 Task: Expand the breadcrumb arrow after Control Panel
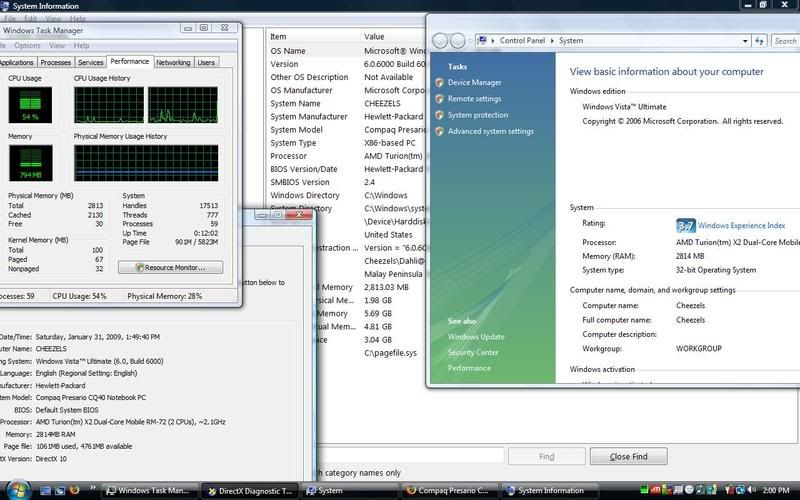click(x=552, y=41)
